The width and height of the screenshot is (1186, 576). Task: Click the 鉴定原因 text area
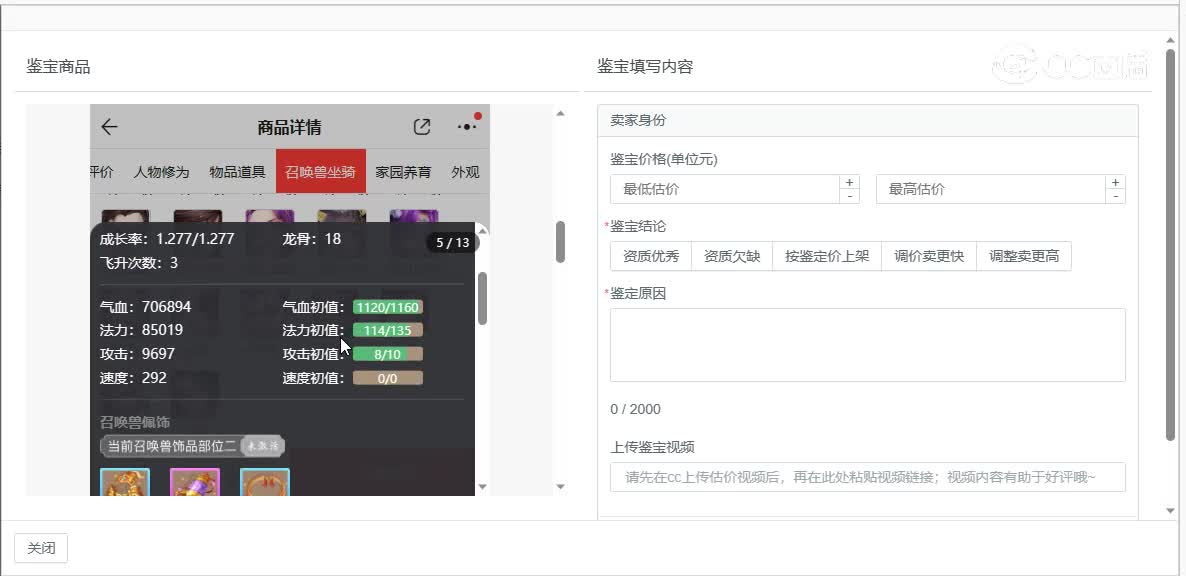(x=867, y=344)
